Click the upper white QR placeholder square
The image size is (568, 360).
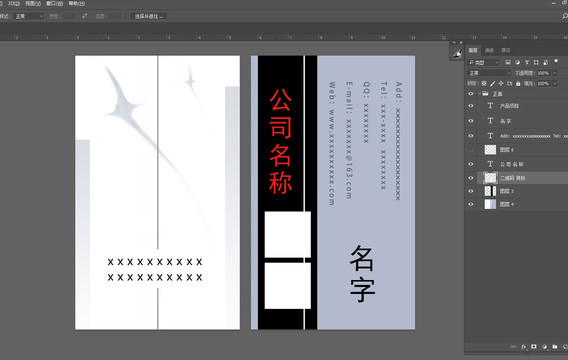pos(288,235)
